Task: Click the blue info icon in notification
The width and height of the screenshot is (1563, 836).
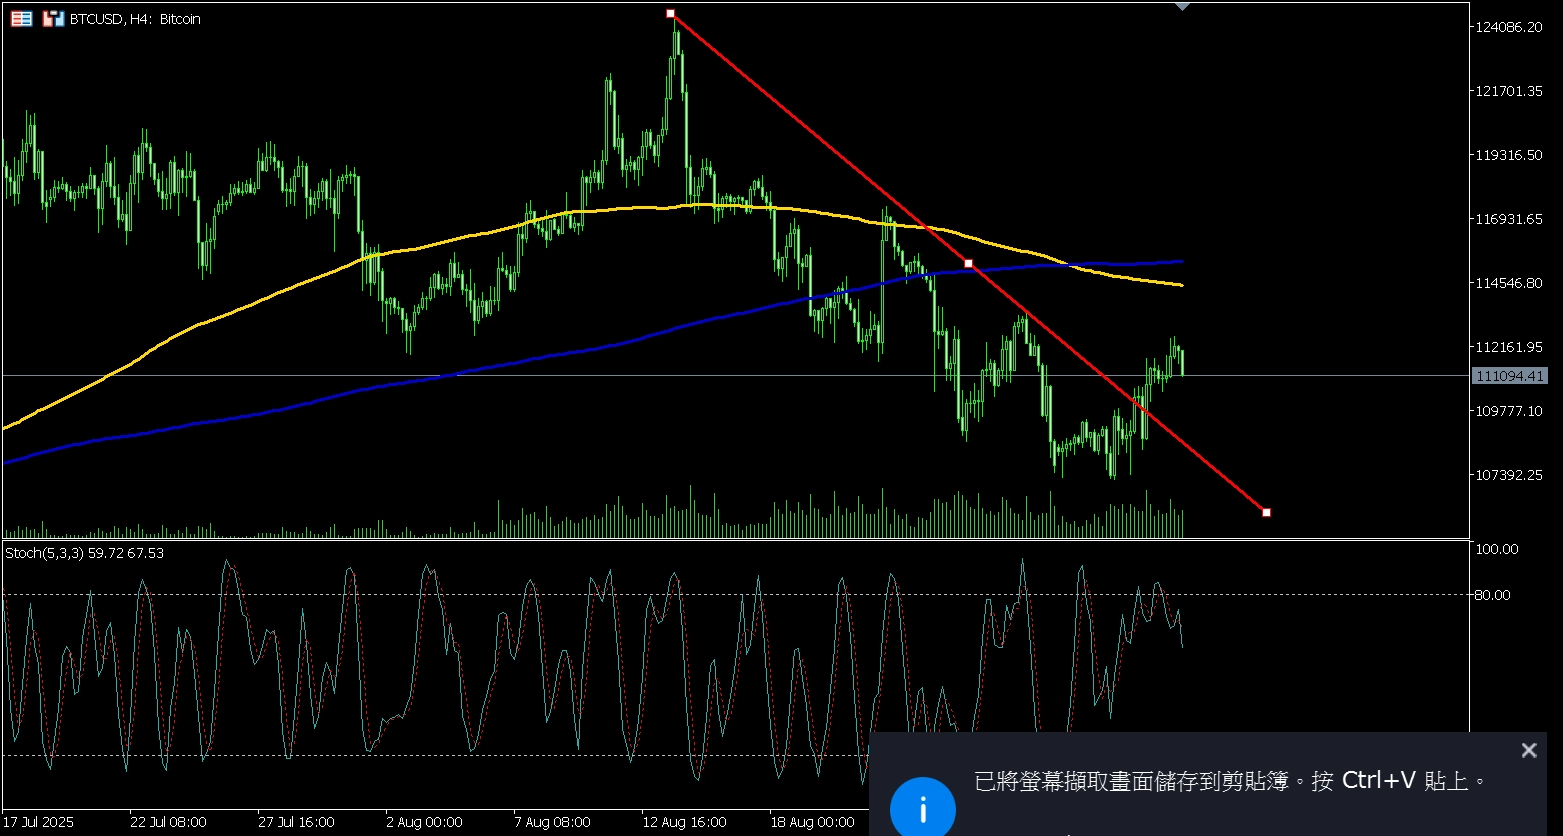Action: coord(922,808)
